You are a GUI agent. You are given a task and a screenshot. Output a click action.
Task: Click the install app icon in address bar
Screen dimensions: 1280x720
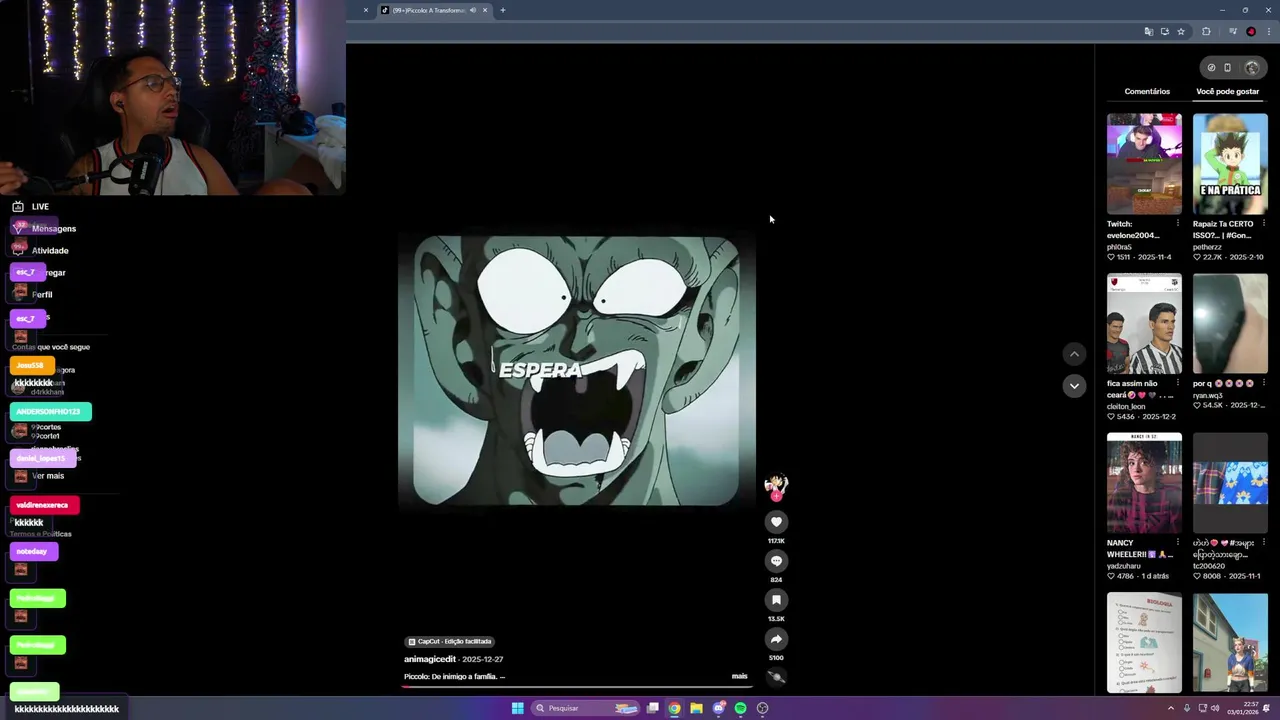[1165, 32]
